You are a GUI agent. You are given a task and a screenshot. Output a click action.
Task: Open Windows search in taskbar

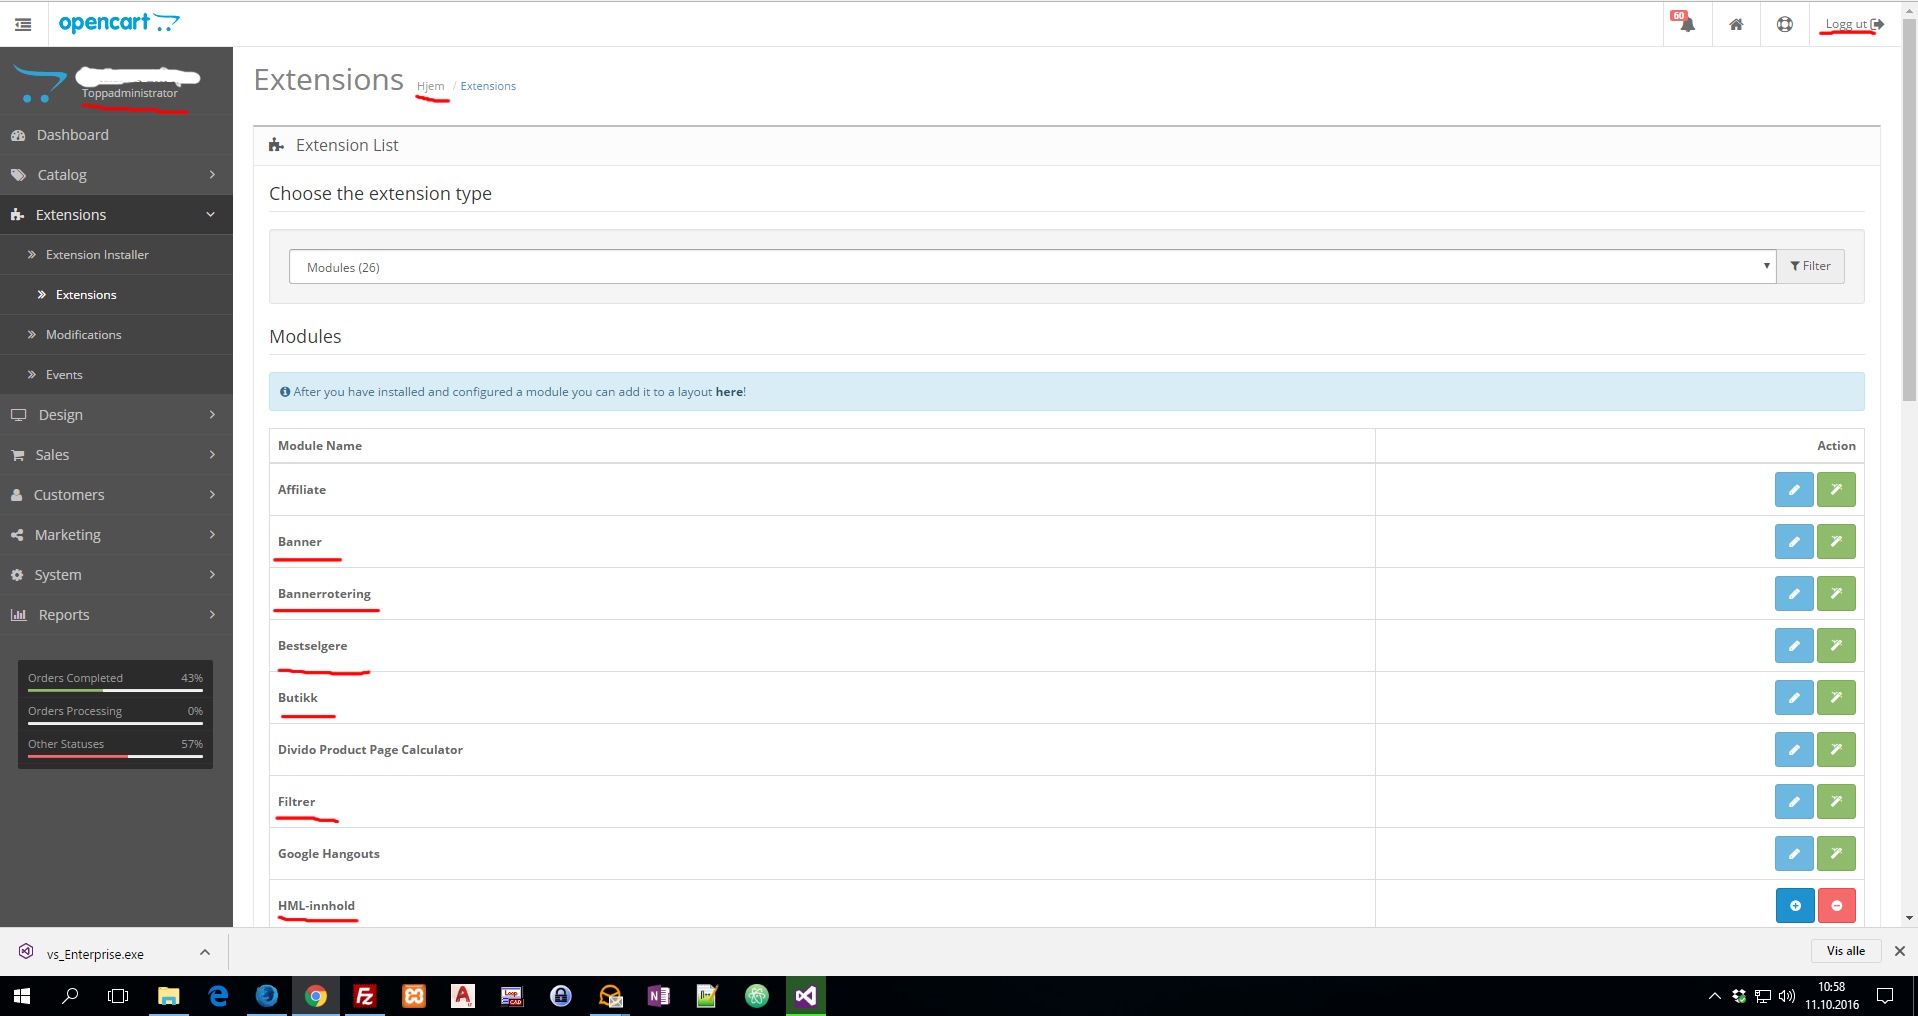70,996
